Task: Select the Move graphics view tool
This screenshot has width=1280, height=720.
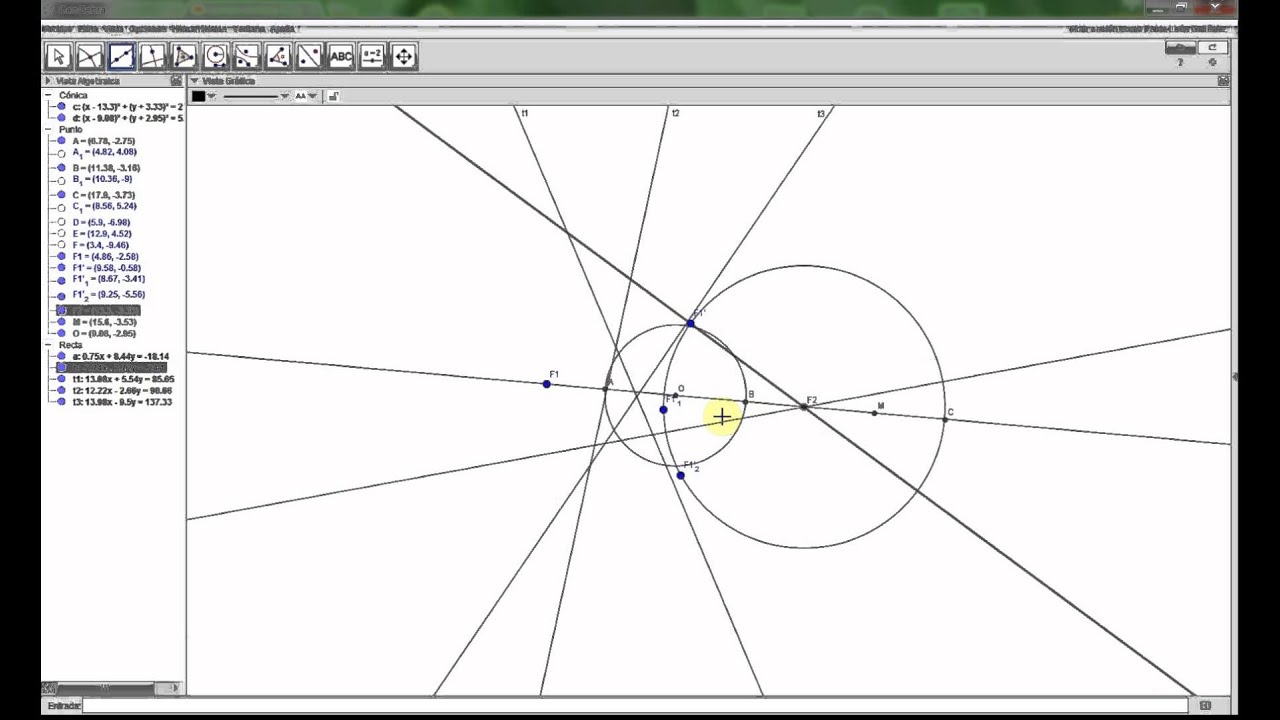Action: [403, 56]
